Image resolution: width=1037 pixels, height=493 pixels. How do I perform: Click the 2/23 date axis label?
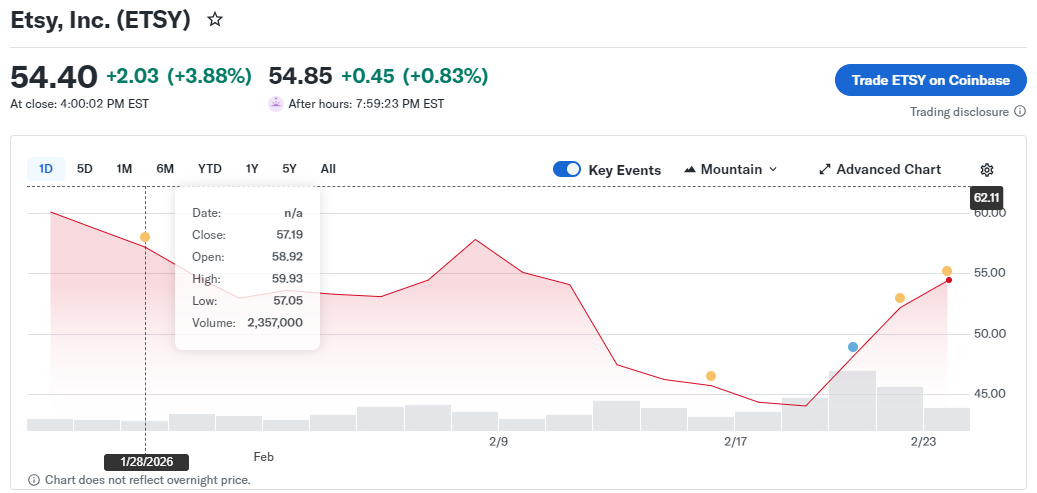point(925,442)
